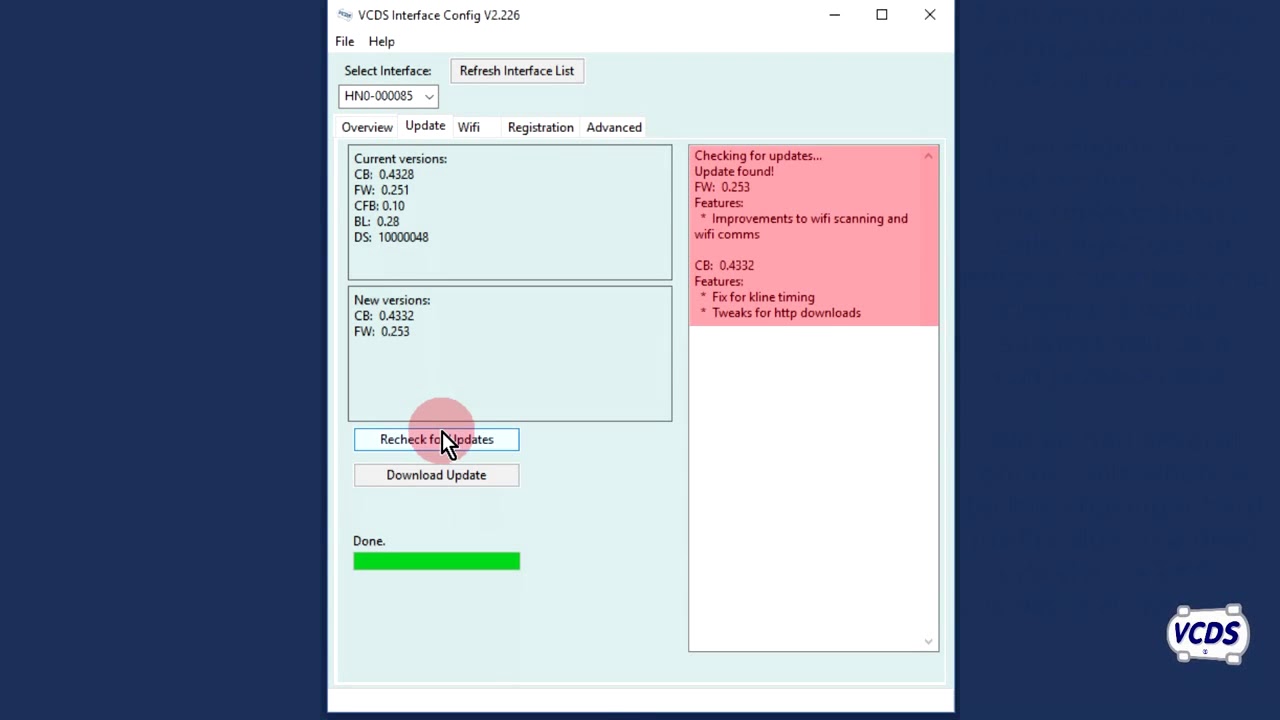Click 'Update found!' in the log
This screenshot has width=1280, height=720.
point(734,171)
